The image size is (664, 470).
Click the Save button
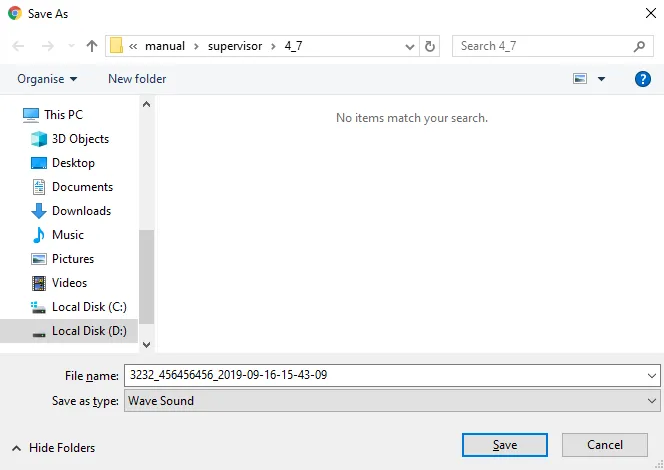[505, 445]
